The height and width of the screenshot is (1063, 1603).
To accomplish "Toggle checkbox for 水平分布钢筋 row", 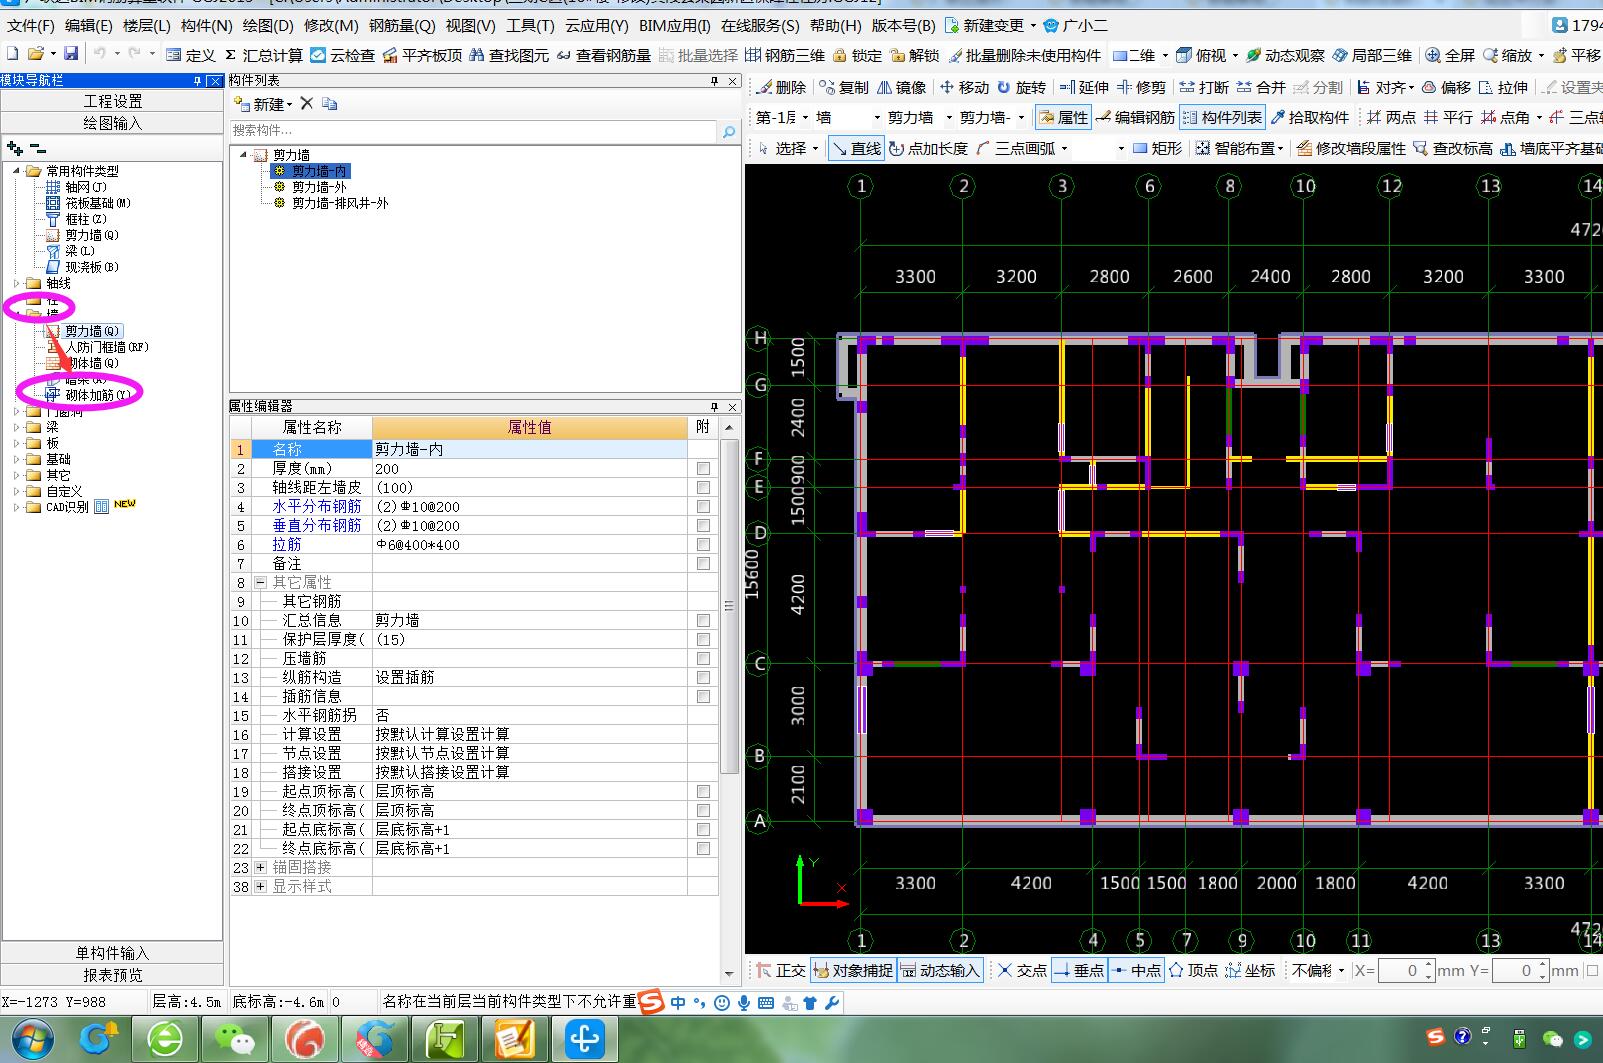I will click(703, 506).
